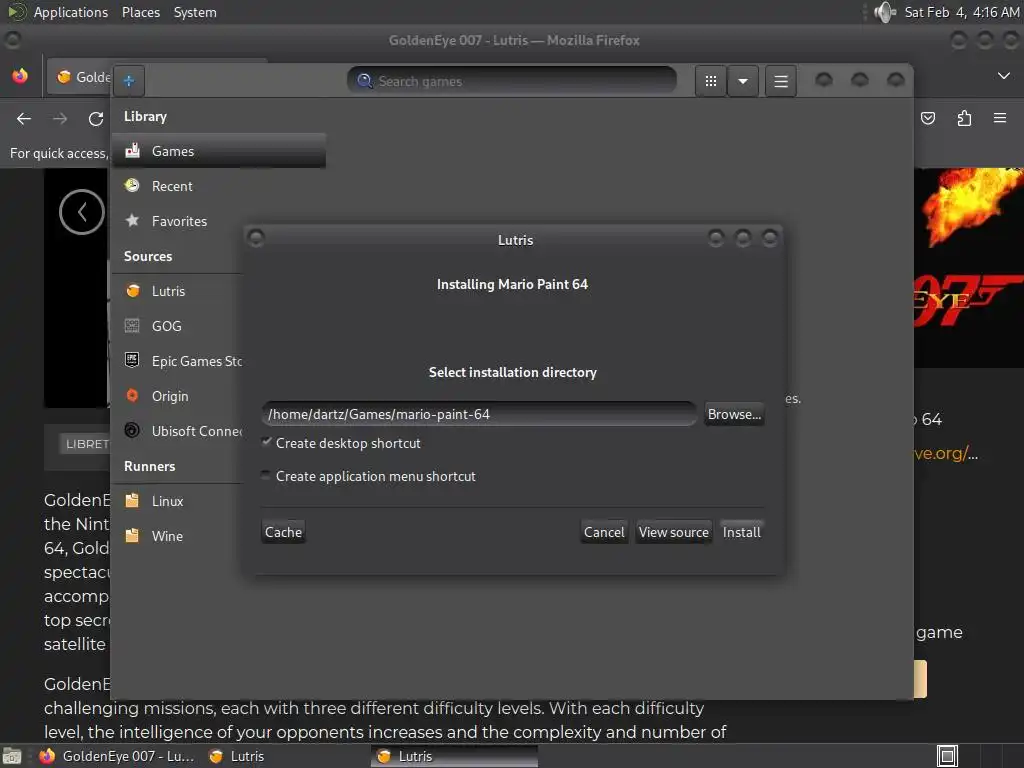Select the GoldenEye Firefox tab
The image size is (1024, 768).
point(80,77)
